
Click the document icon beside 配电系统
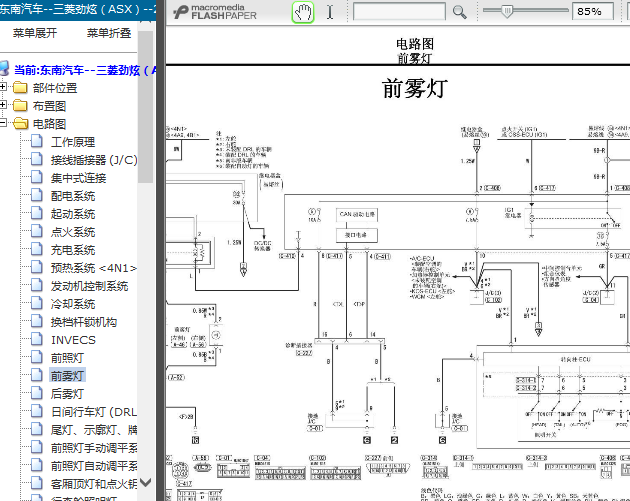pyautogui.click(x=37, y=196)
